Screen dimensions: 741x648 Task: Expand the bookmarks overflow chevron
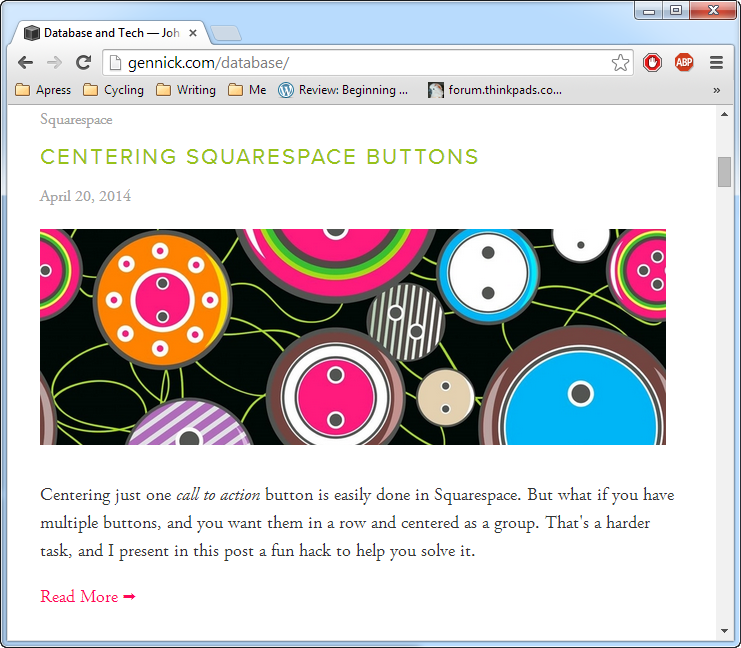click(716, 90)
